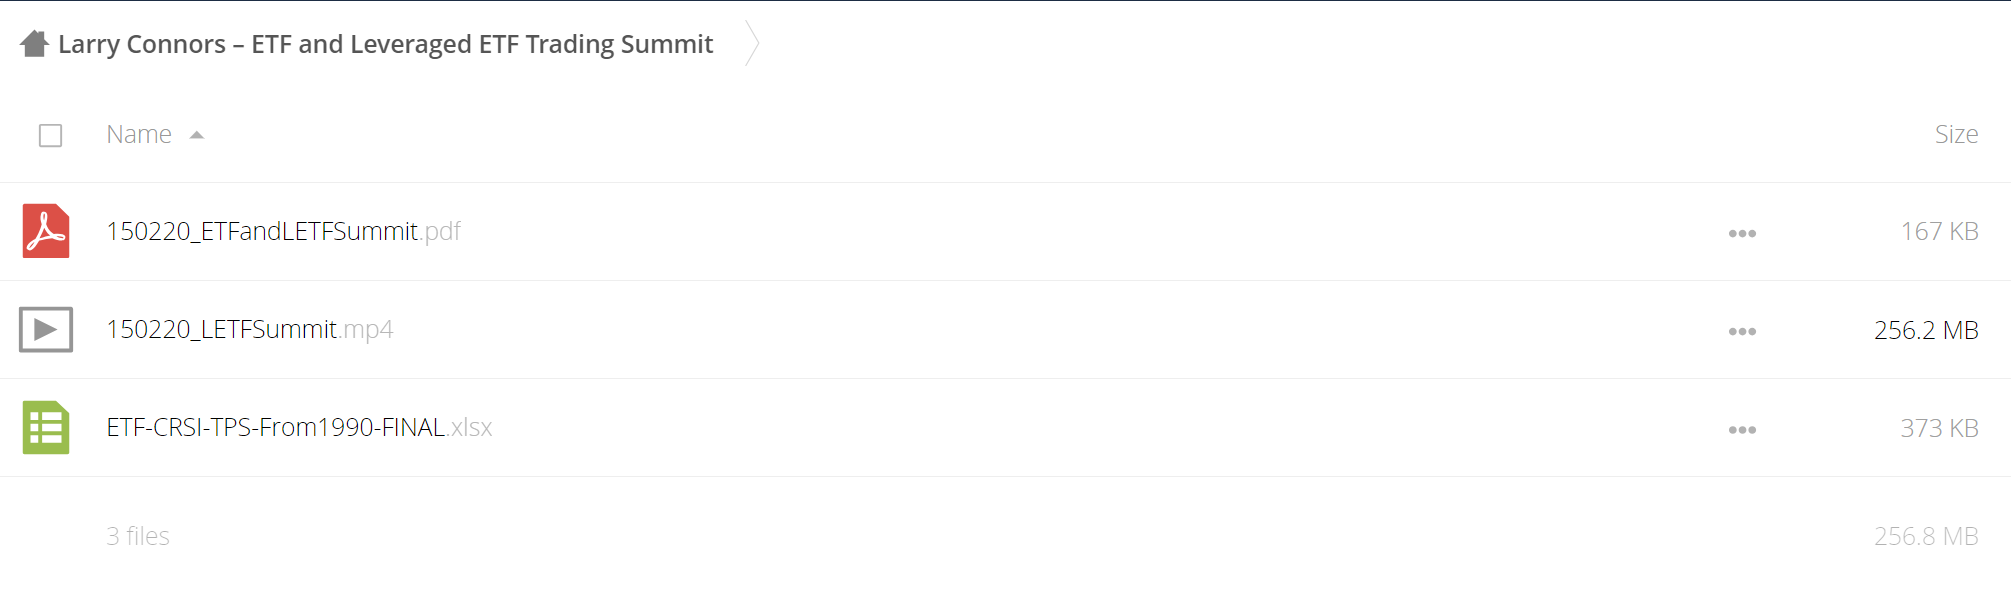The height and width of the screenshot is (607, 2011).
Task: Sort files by the Size column
Action: (1956, 134)
